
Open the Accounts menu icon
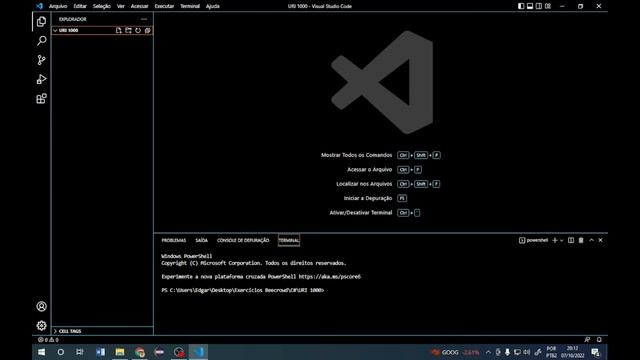click(41, 306)
